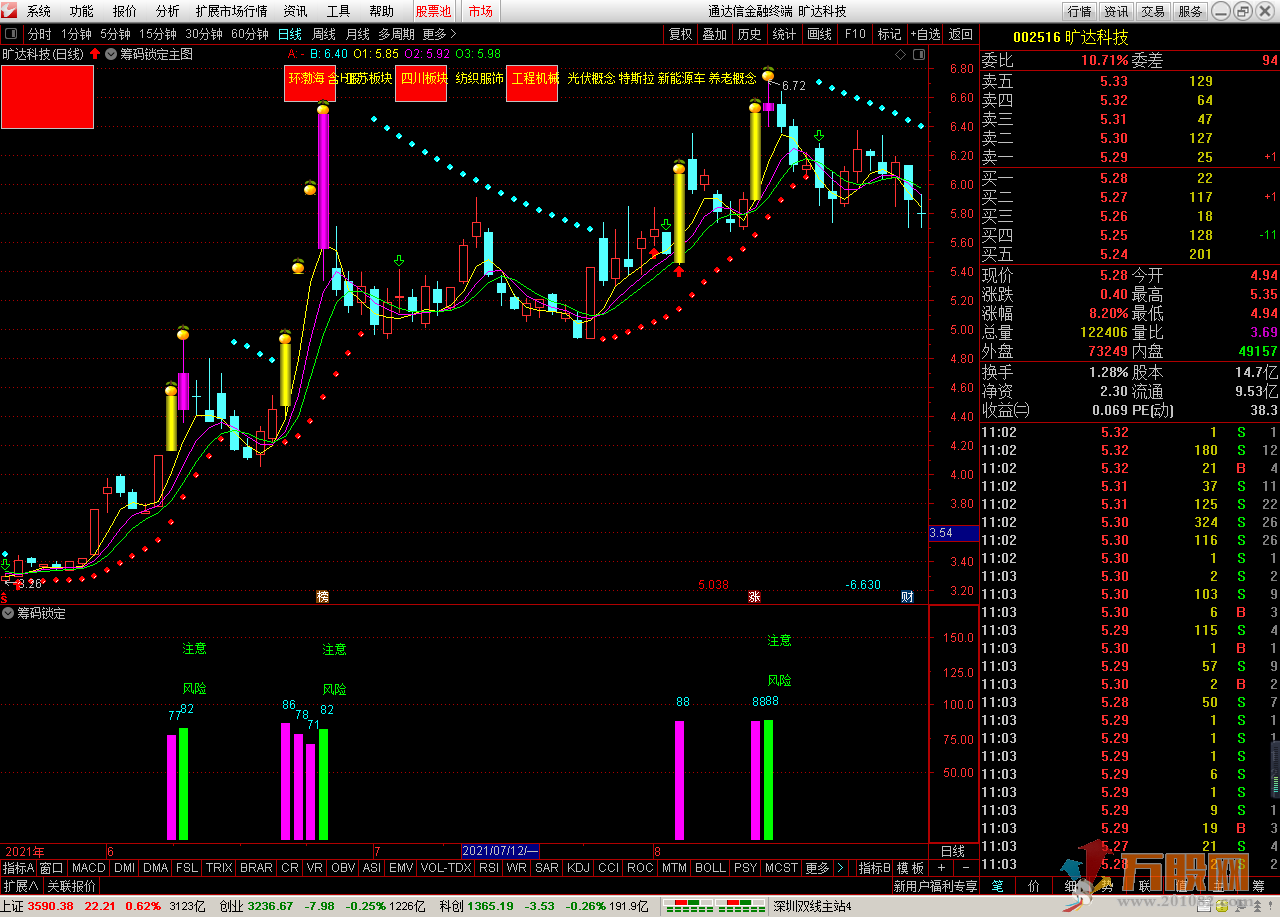Toggle 叠加 overlay option
The image size is (1280, 918).
714,34
